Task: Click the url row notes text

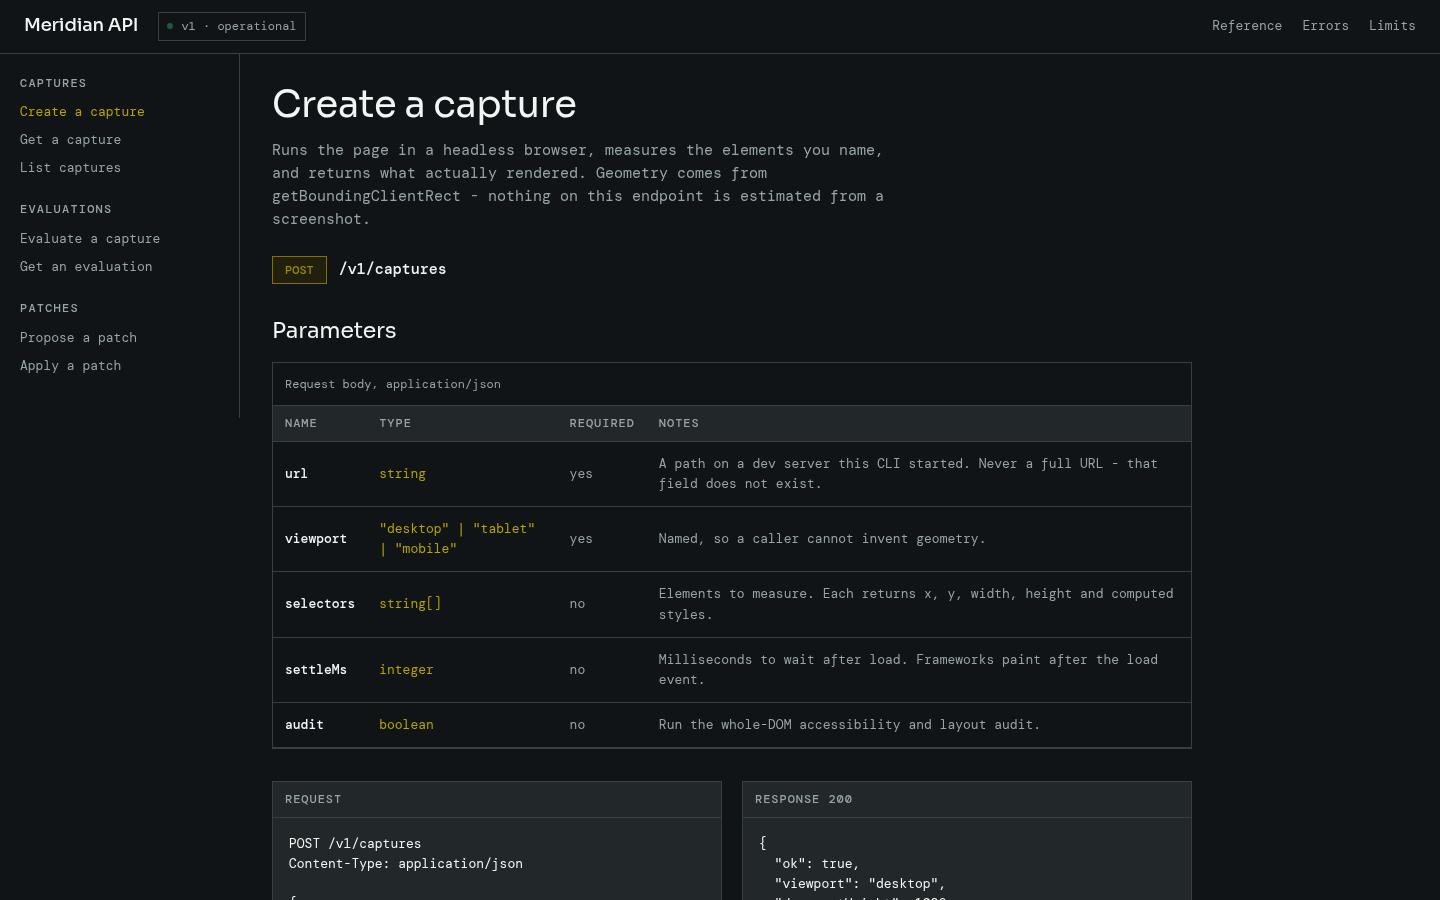Action: tap(908, 474)
